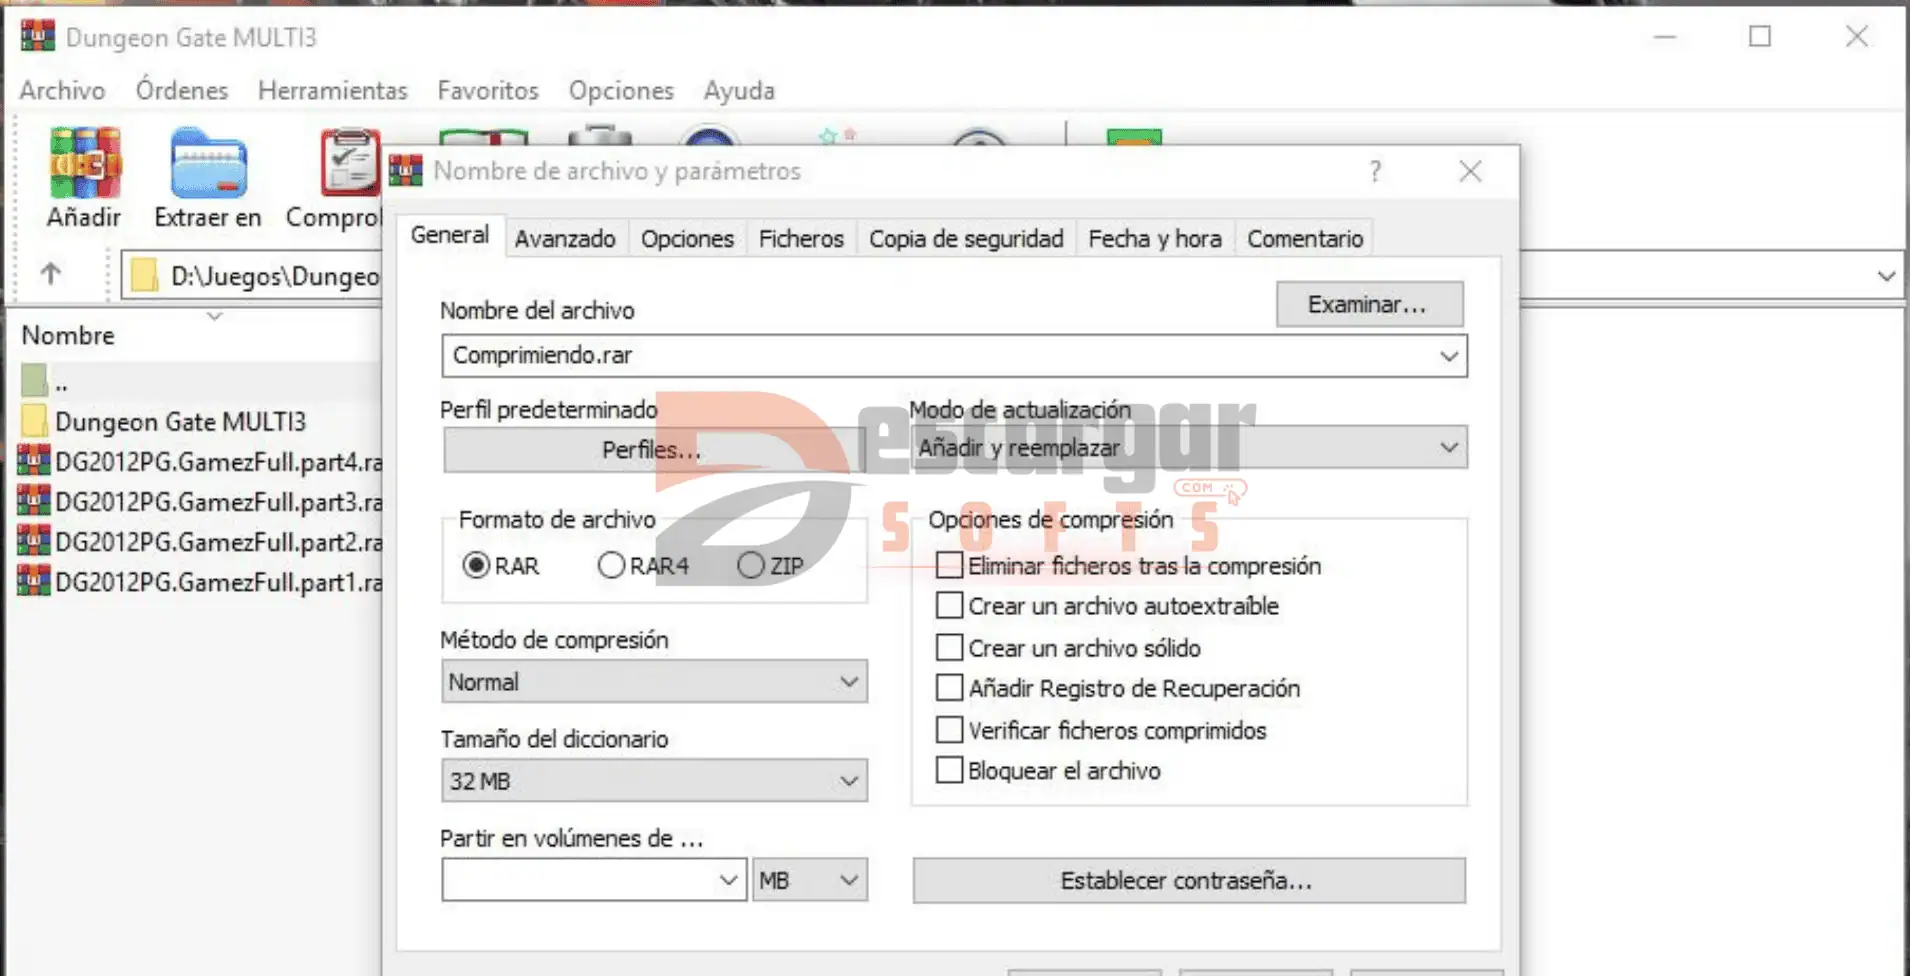The height and width of the screenshot is (976, 1911).
Task: Select DG2012PG.GamezFull.part1 archive file
Action: click(x=218, y=582)
